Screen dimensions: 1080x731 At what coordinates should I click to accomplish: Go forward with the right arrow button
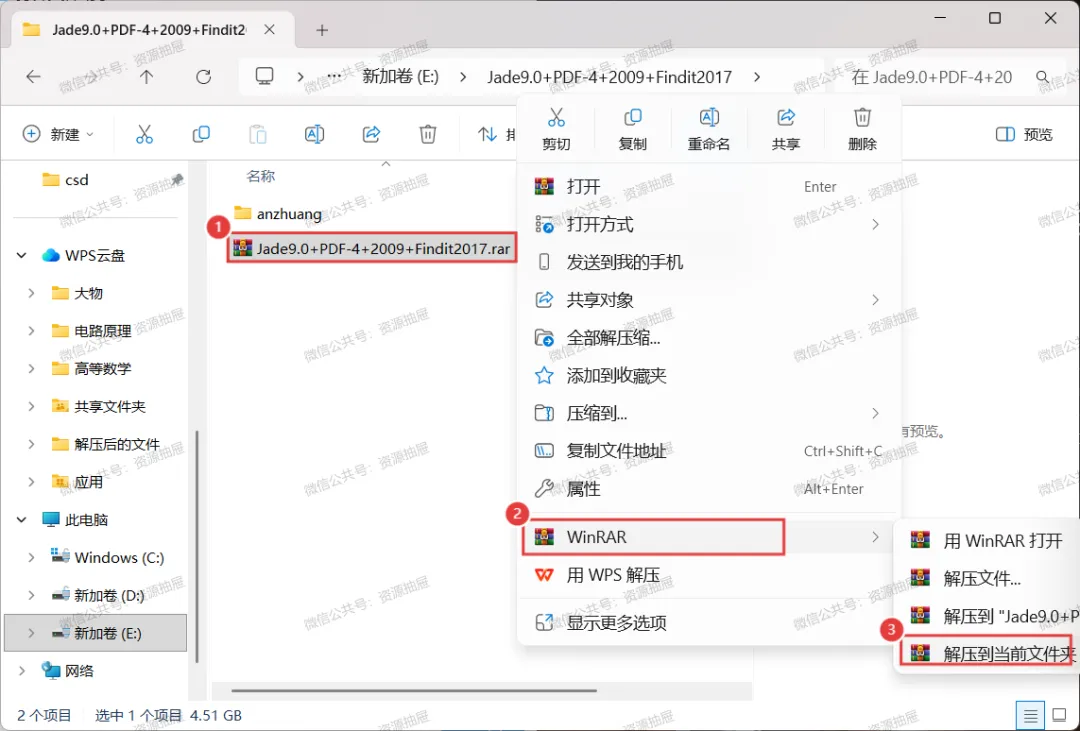[90, 76]
